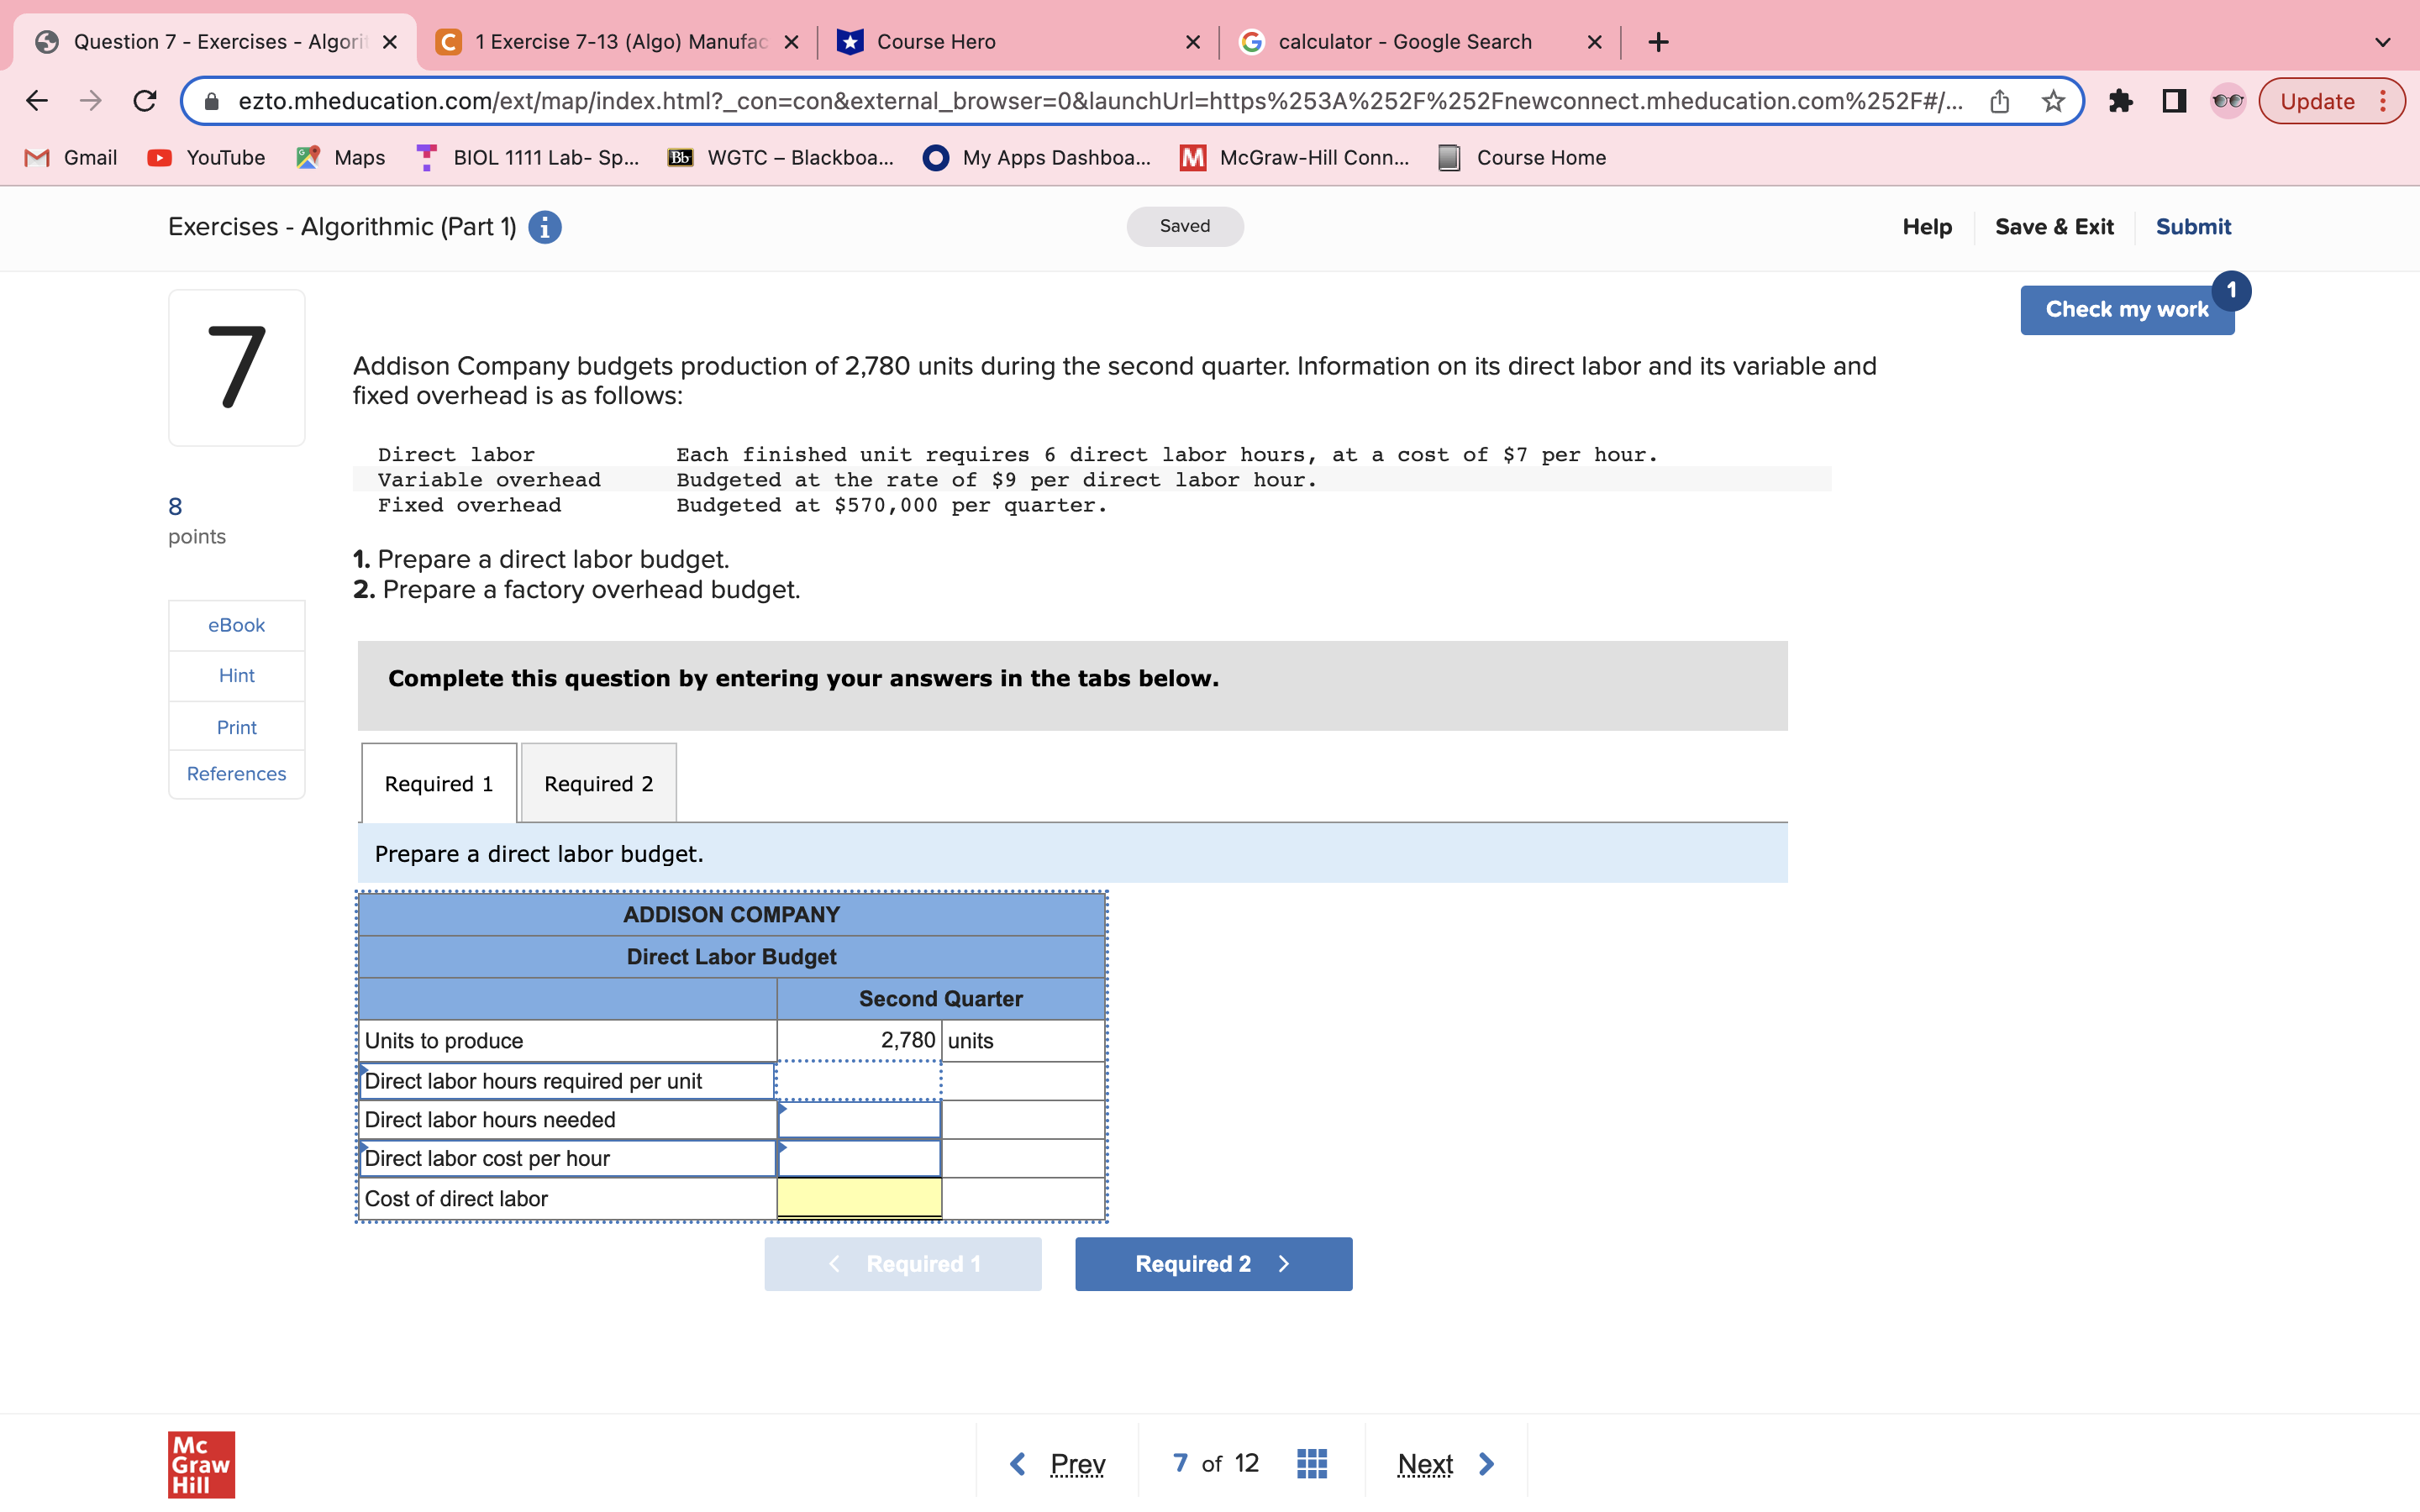Toggle the browser side panel icon
Image resolution: width=2420 pixels, height=1512 pixels.
2174,101
